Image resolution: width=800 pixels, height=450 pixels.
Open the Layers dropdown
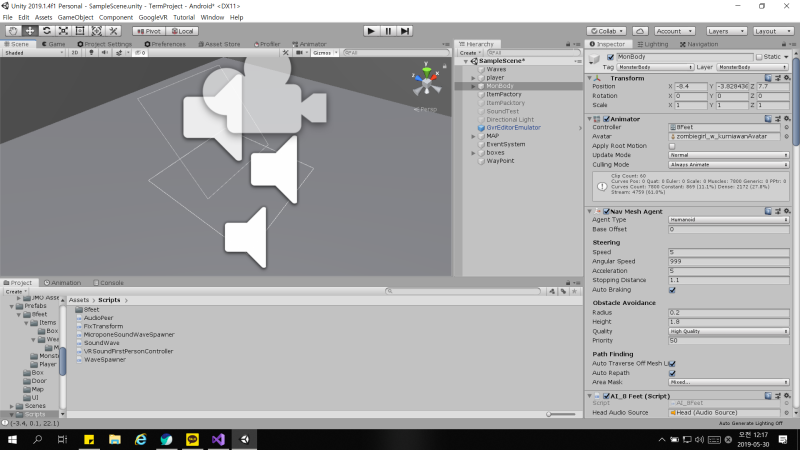(x=726, y=31)
